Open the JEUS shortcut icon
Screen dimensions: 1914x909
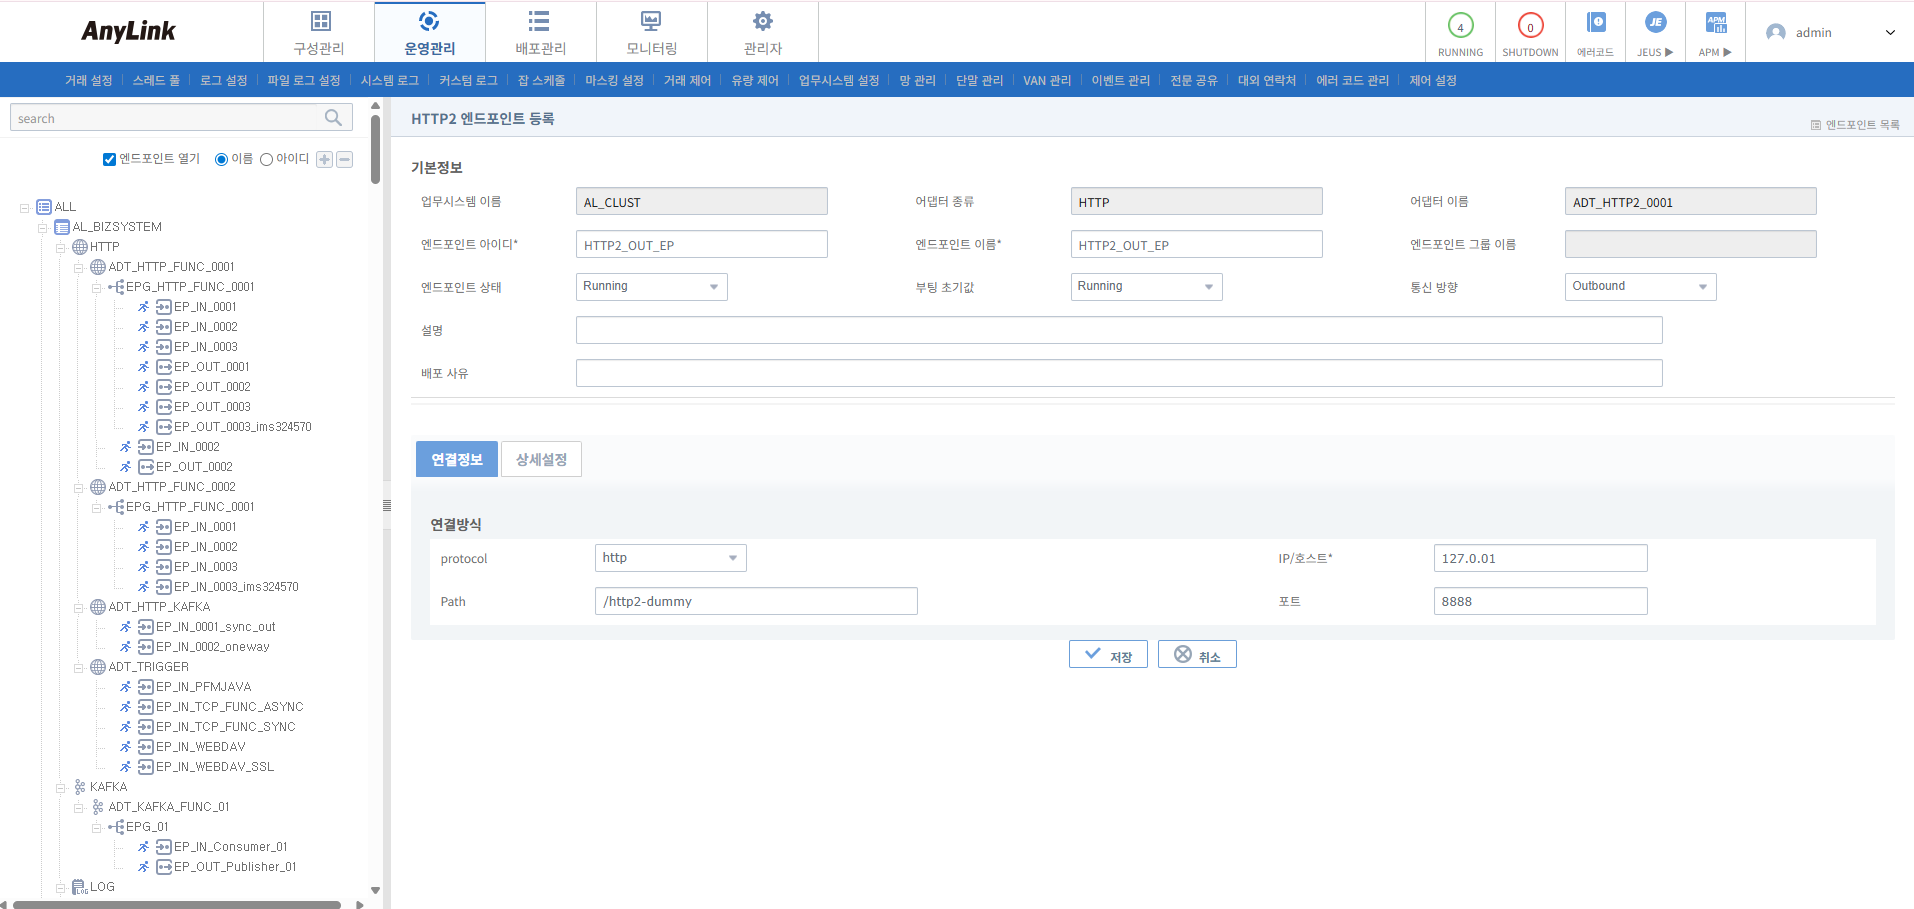tap(1654, 30)
